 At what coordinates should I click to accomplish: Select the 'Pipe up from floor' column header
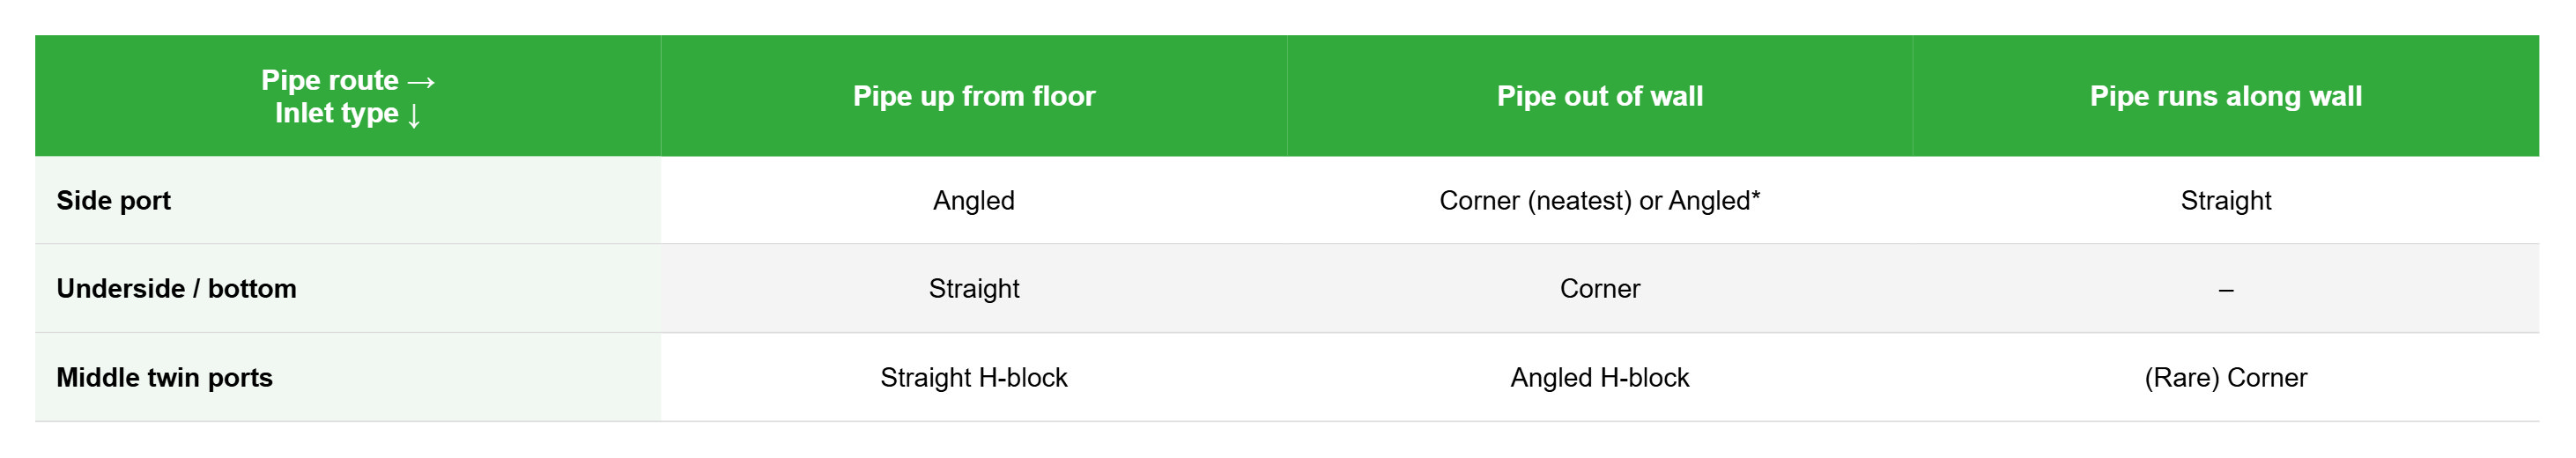tap(974, 96)
